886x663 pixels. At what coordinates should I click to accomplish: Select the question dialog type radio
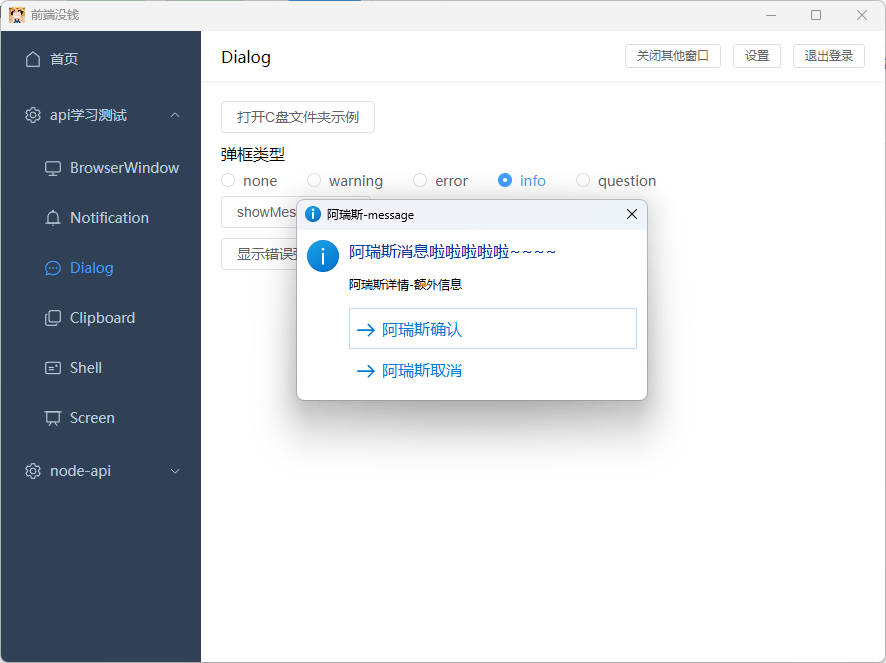(x=583, y=180)
